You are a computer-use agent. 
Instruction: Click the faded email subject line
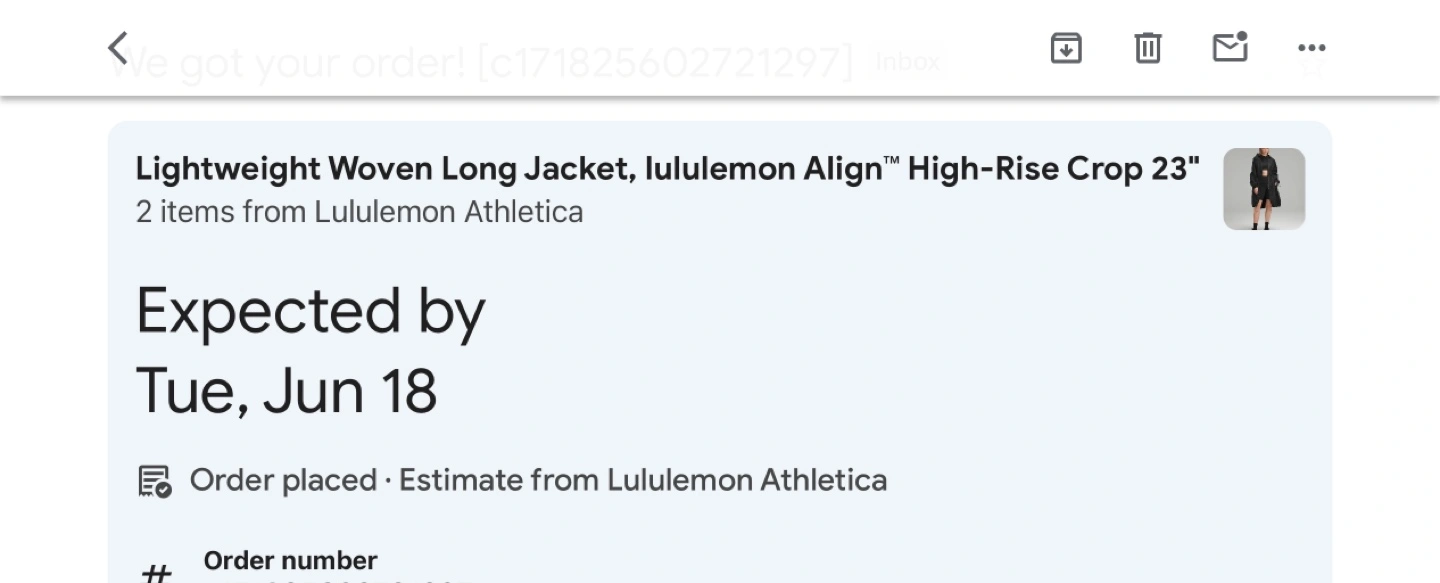click(x=485, y=63)
